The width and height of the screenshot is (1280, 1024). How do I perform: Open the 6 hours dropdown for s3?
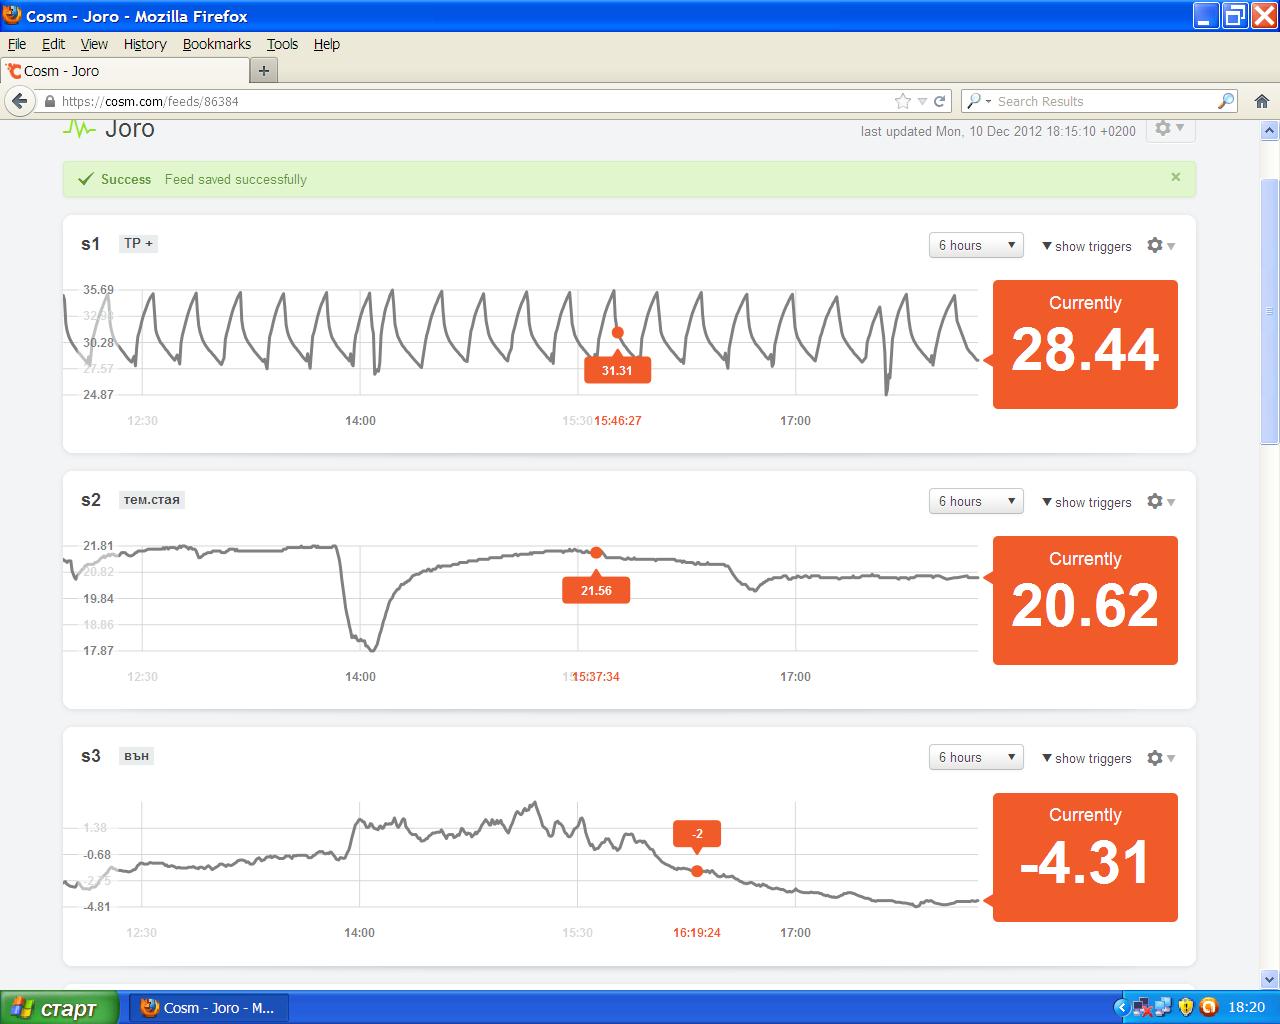pos(976,757)
